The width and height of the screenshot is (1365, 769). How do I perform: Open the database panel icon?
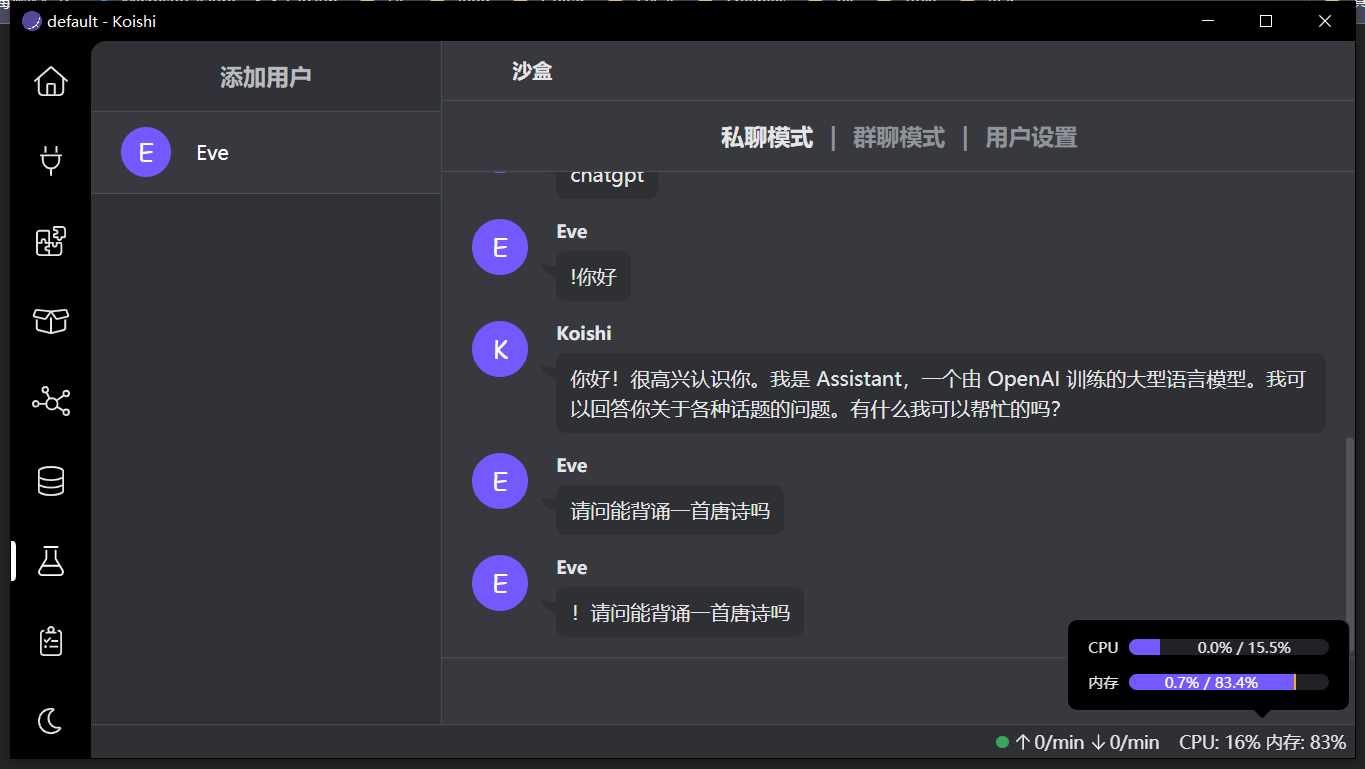click(50, 481)
